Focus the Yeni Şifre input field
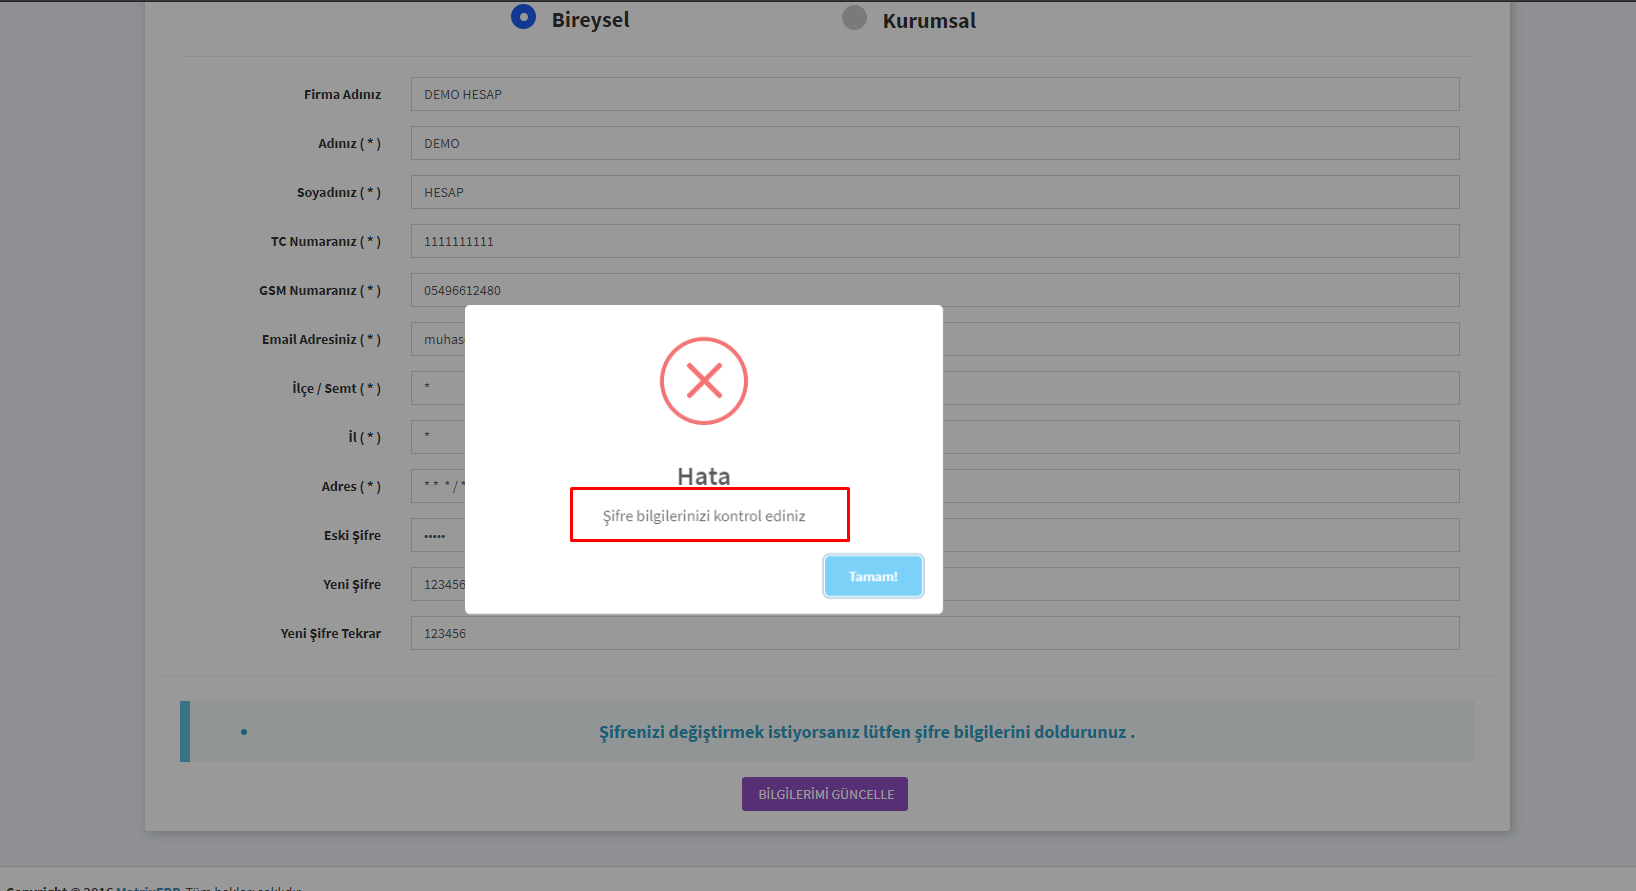 (1200, 584)
